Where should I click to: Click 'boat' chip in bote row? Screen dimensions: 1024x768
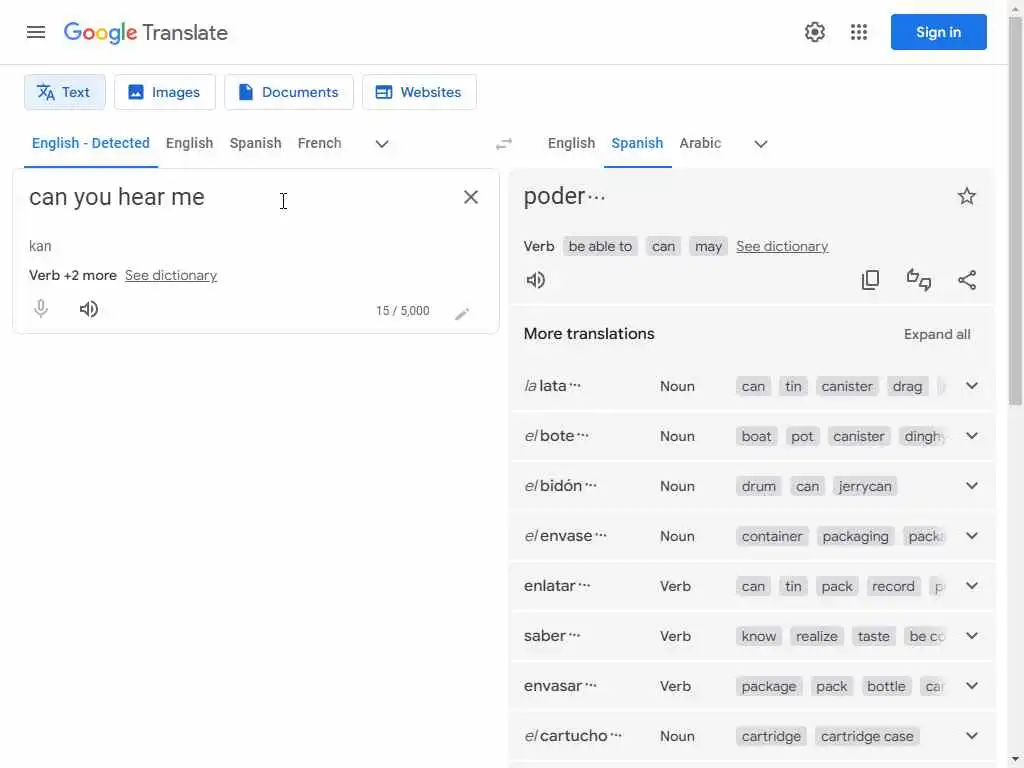pos(756,436)
